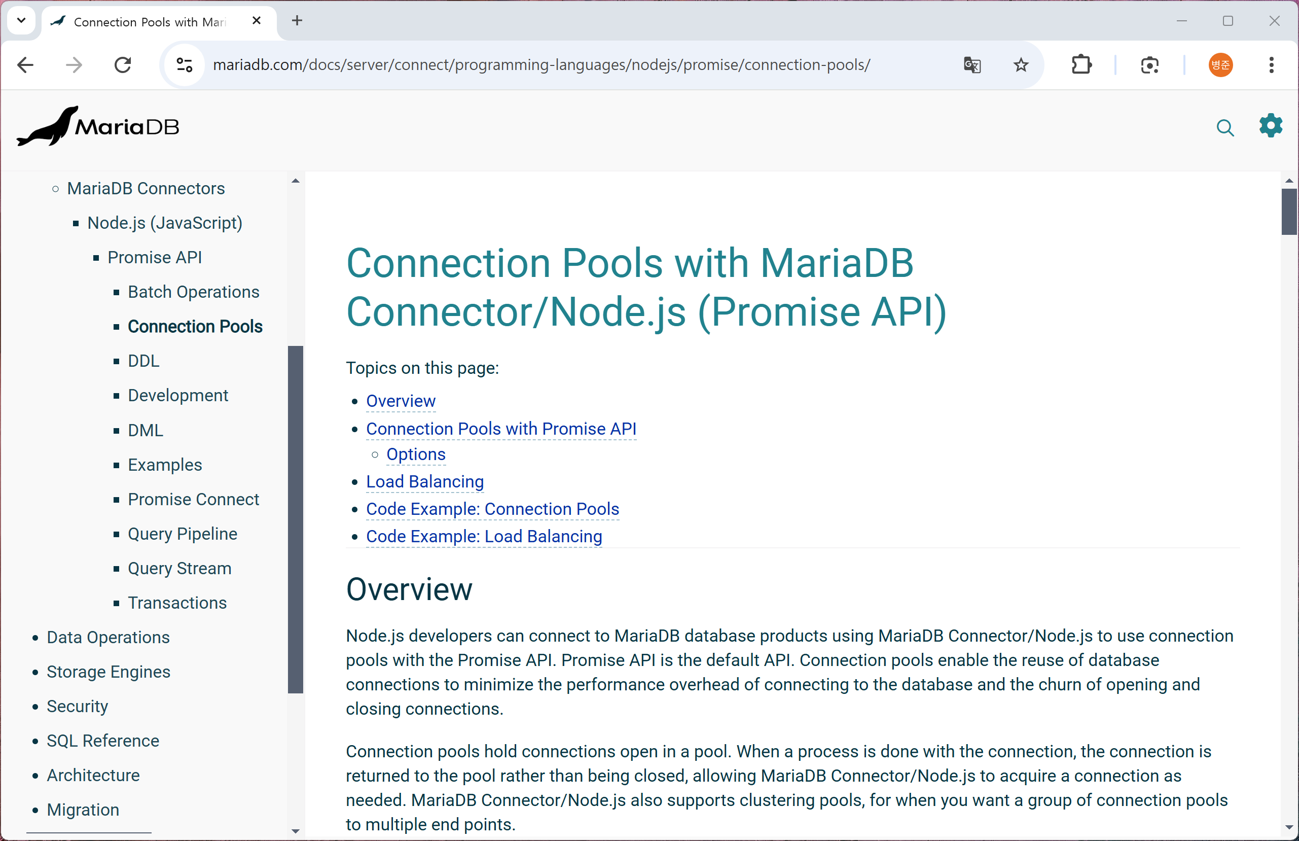Jump to Options topic link
Image resolution: width=1299 pixels, height=841 pixels.
click(416, 454)
